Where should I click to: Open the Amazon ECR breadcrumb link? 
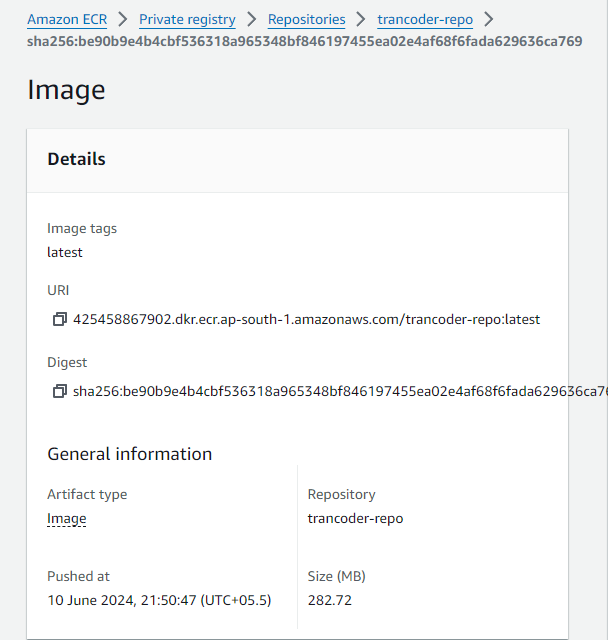coord(67,20)
